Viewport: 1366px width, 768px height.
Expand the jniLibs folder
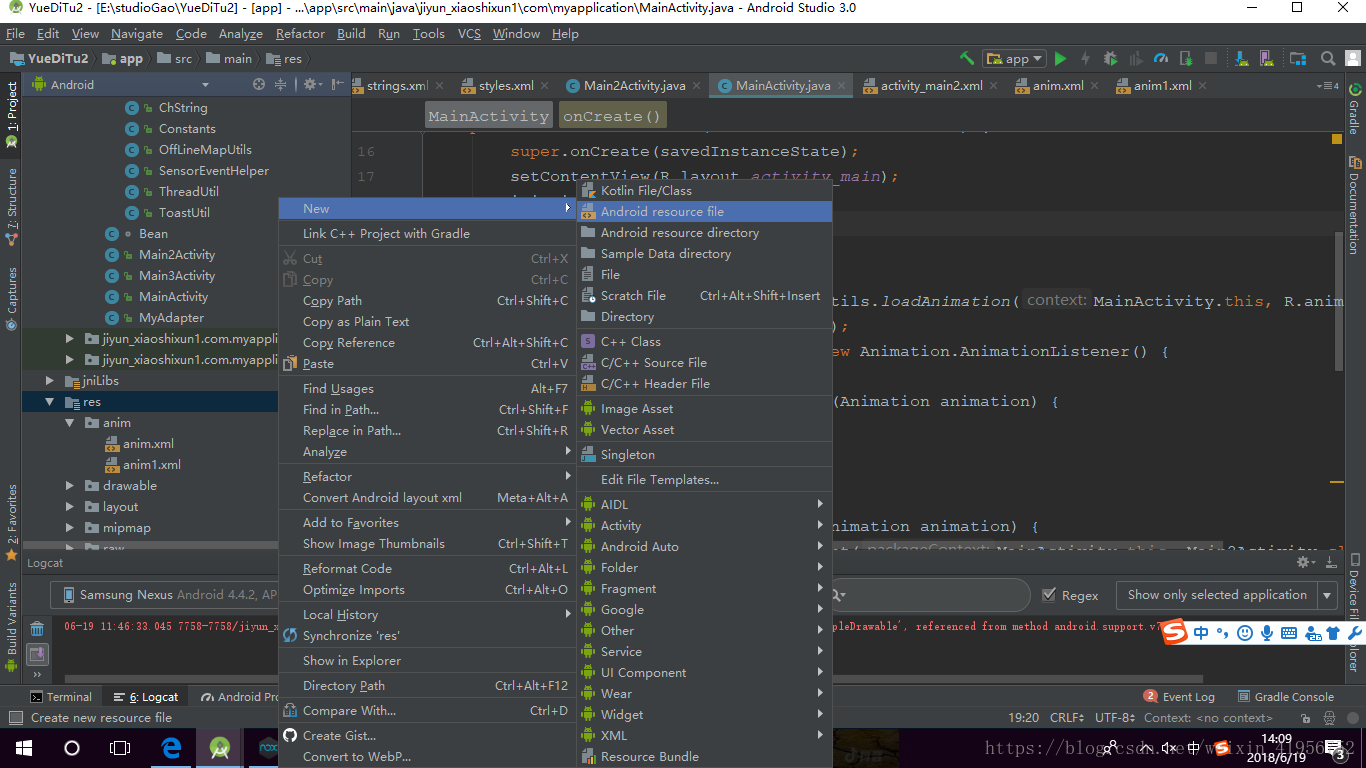coord(49,381)
